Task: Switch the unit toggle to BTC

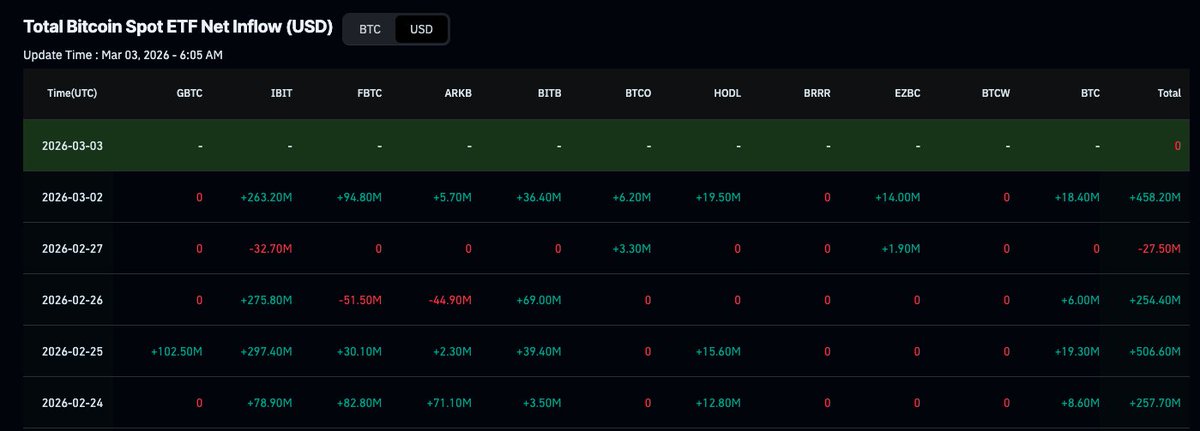Action: pos(370,29)
